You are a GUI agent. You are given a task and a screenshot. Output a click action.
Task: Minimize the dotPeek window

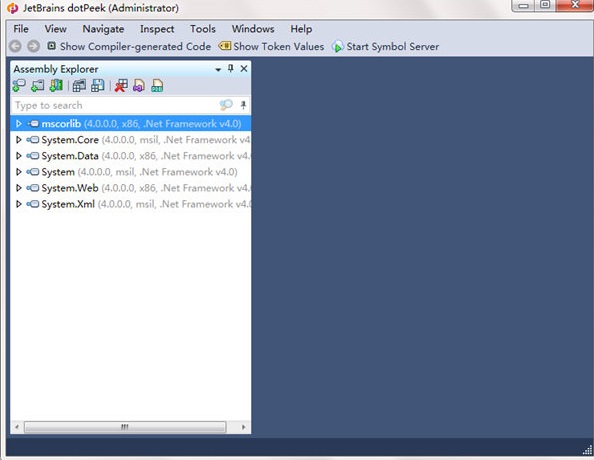click(524, 5)
